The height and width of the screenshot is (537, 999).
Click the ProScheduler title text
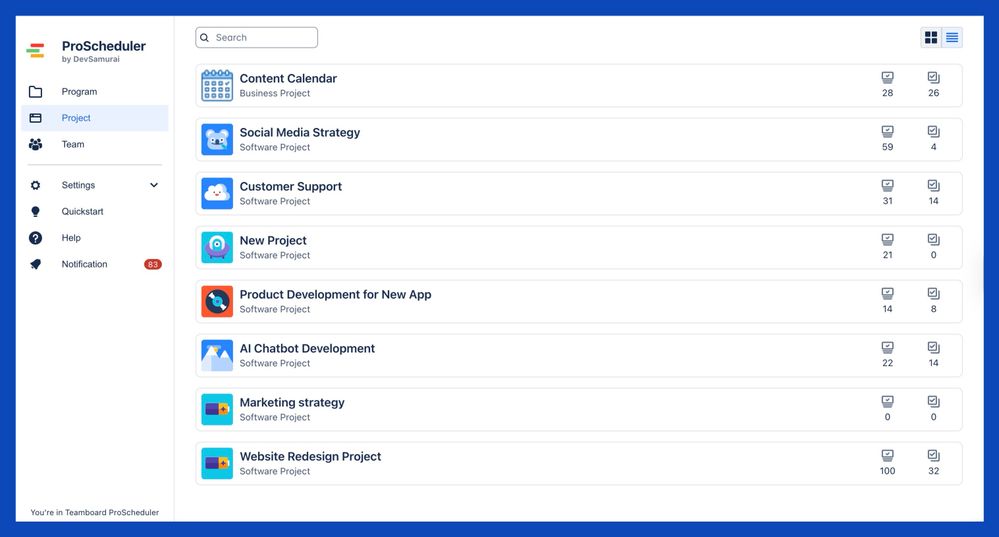(104, 46)
